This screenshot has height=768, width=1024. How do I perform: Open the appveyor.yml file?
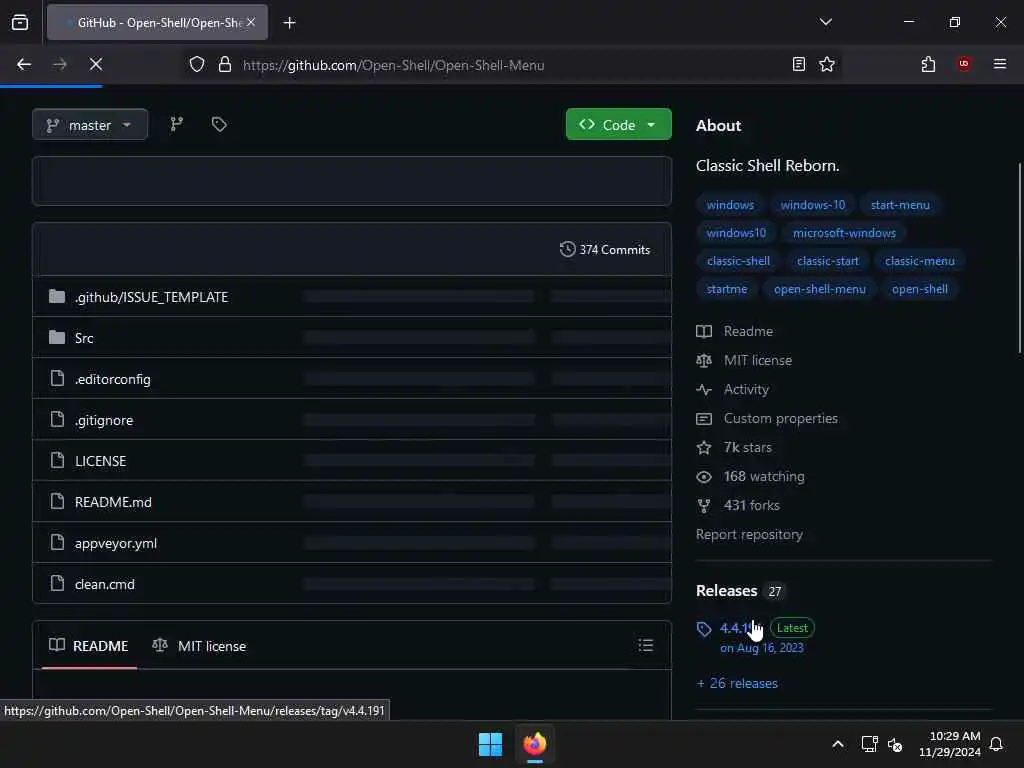(x=116, y=543)
